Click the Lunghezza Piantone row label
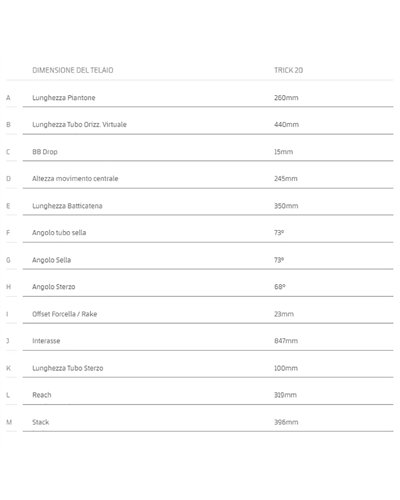400x500 pixels. pyautogui.click(x=64, y=98)
